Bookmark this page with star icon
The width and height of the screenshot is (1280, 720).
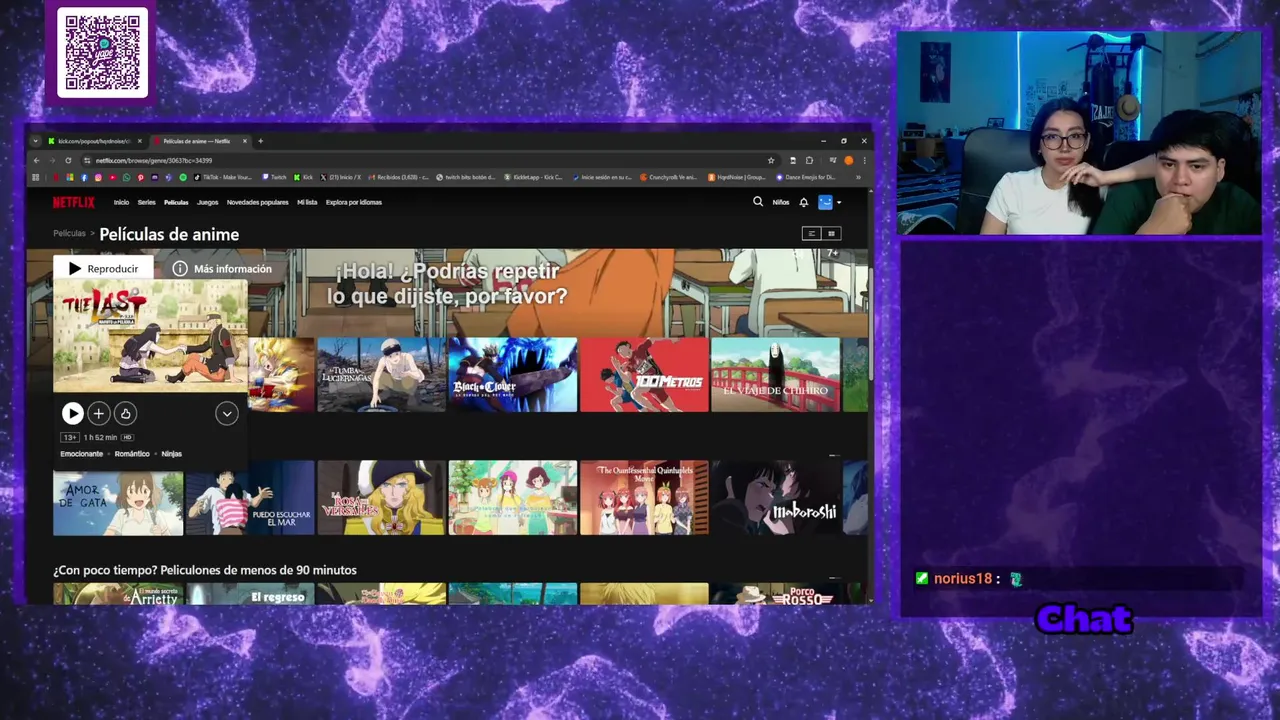771,160
